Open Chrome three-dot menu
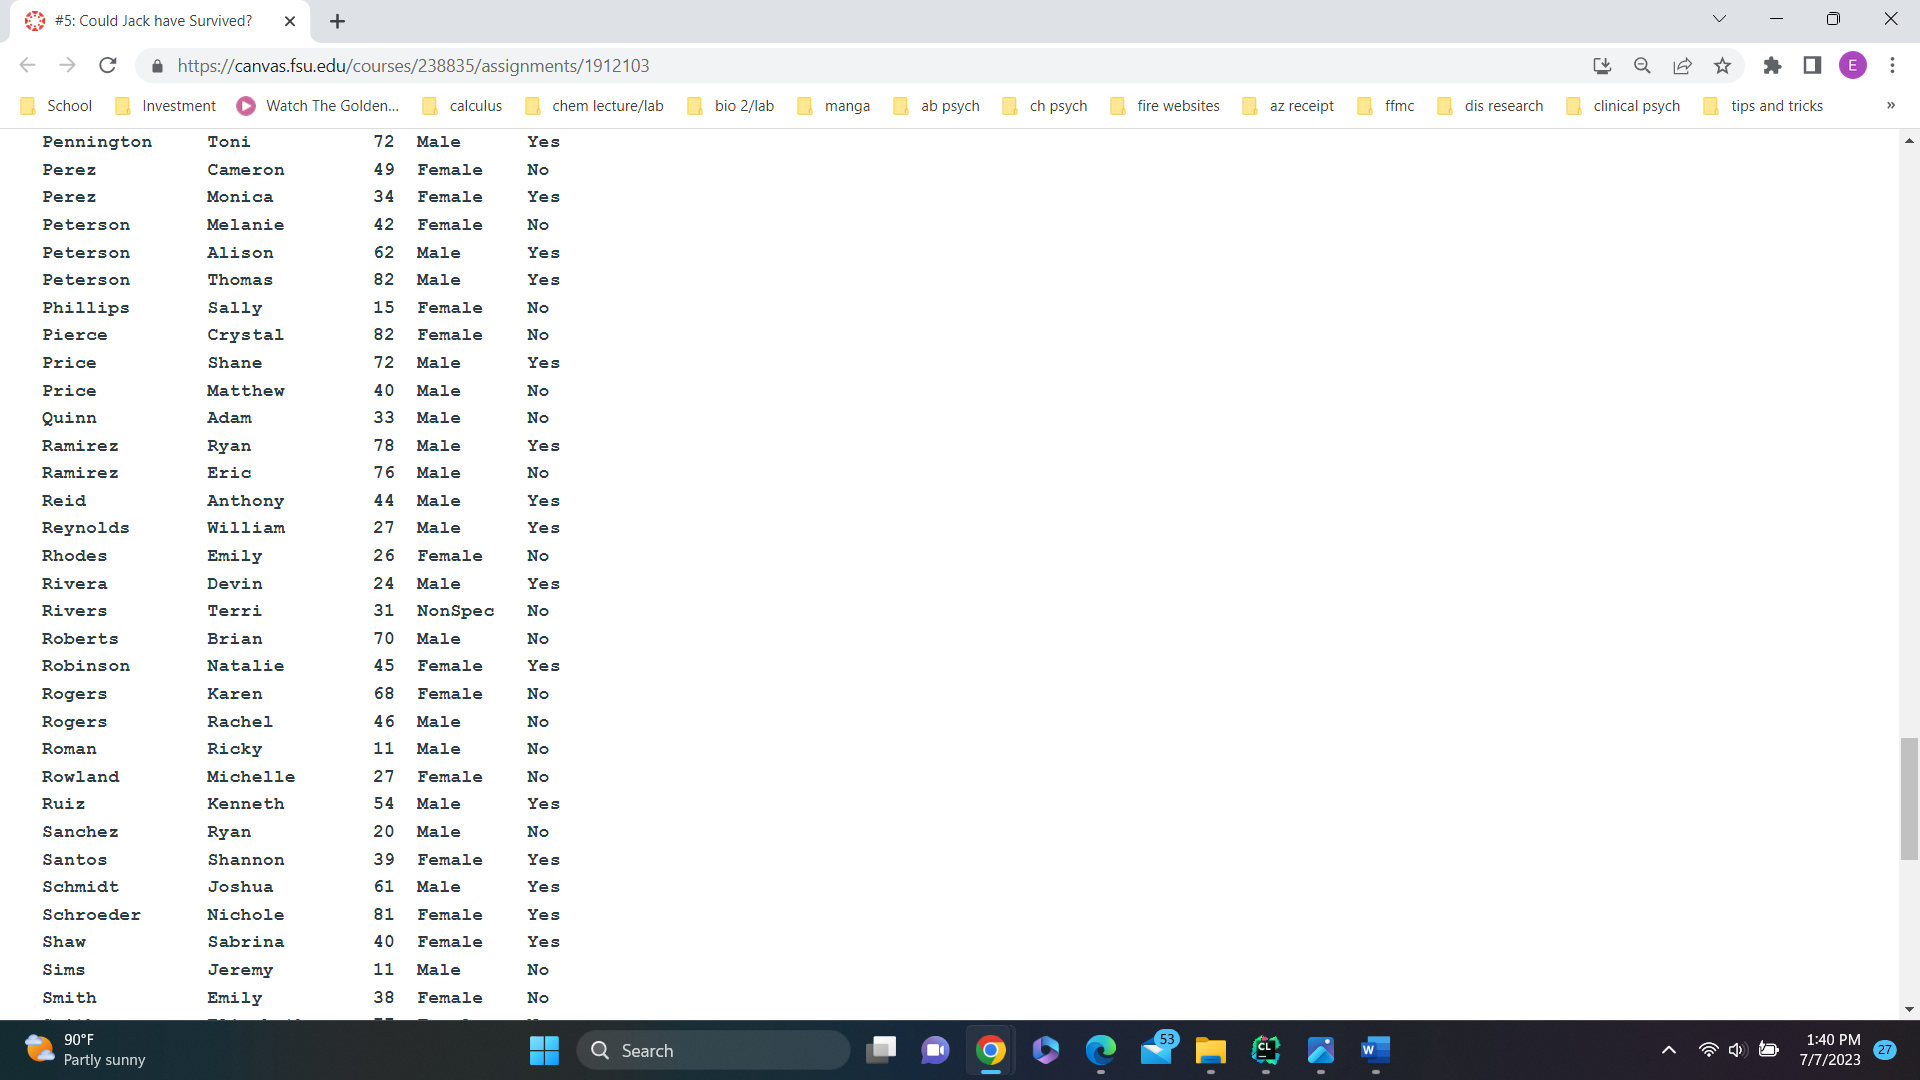The width and height of the screenshot is (1920, 1080). pos(1892,66)
